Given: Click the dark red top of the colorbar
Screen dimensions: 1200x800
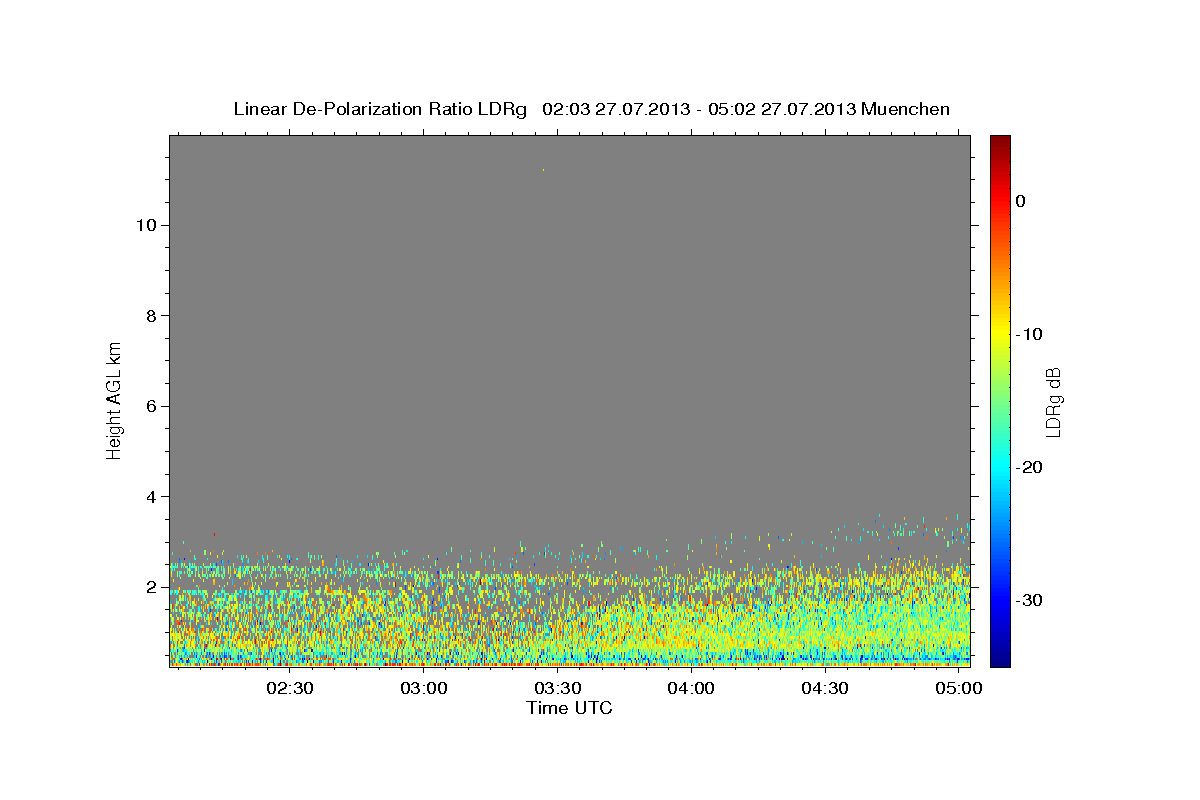Looking at the screenshot, I should 1000,142.
